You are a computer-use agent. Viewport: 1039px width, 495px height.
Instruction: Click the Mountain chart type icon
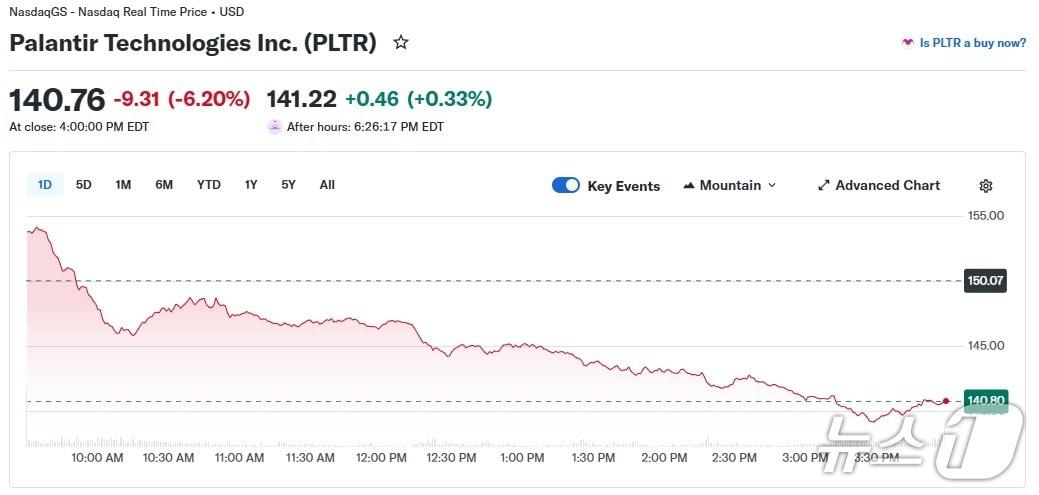pyautogui.click(x=689, y=186)
